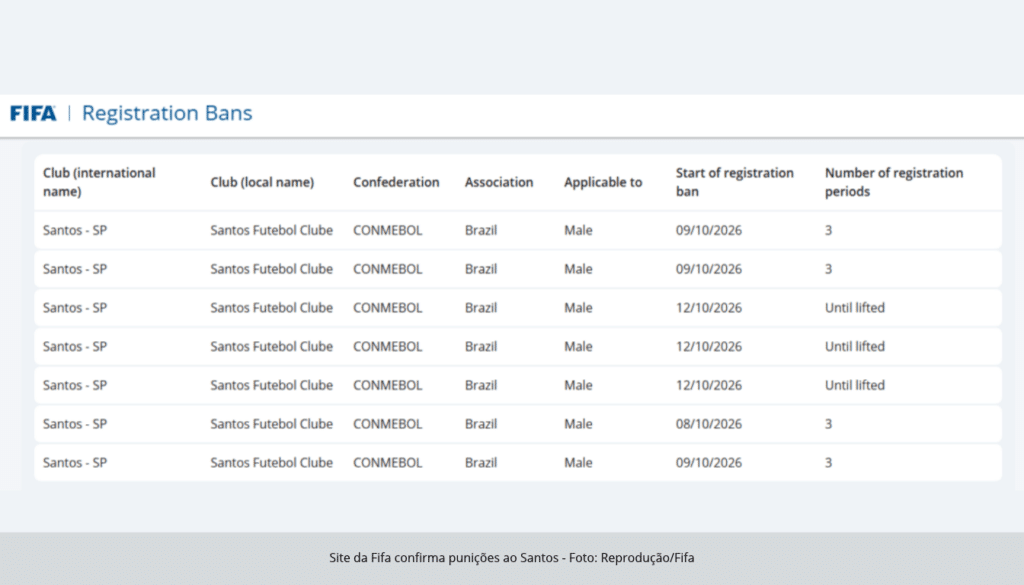Image resolution: width=1024 pixels, height=585 pixels.
Task: Click the 08/10/2026 start date cell
Action: [709, 424]
